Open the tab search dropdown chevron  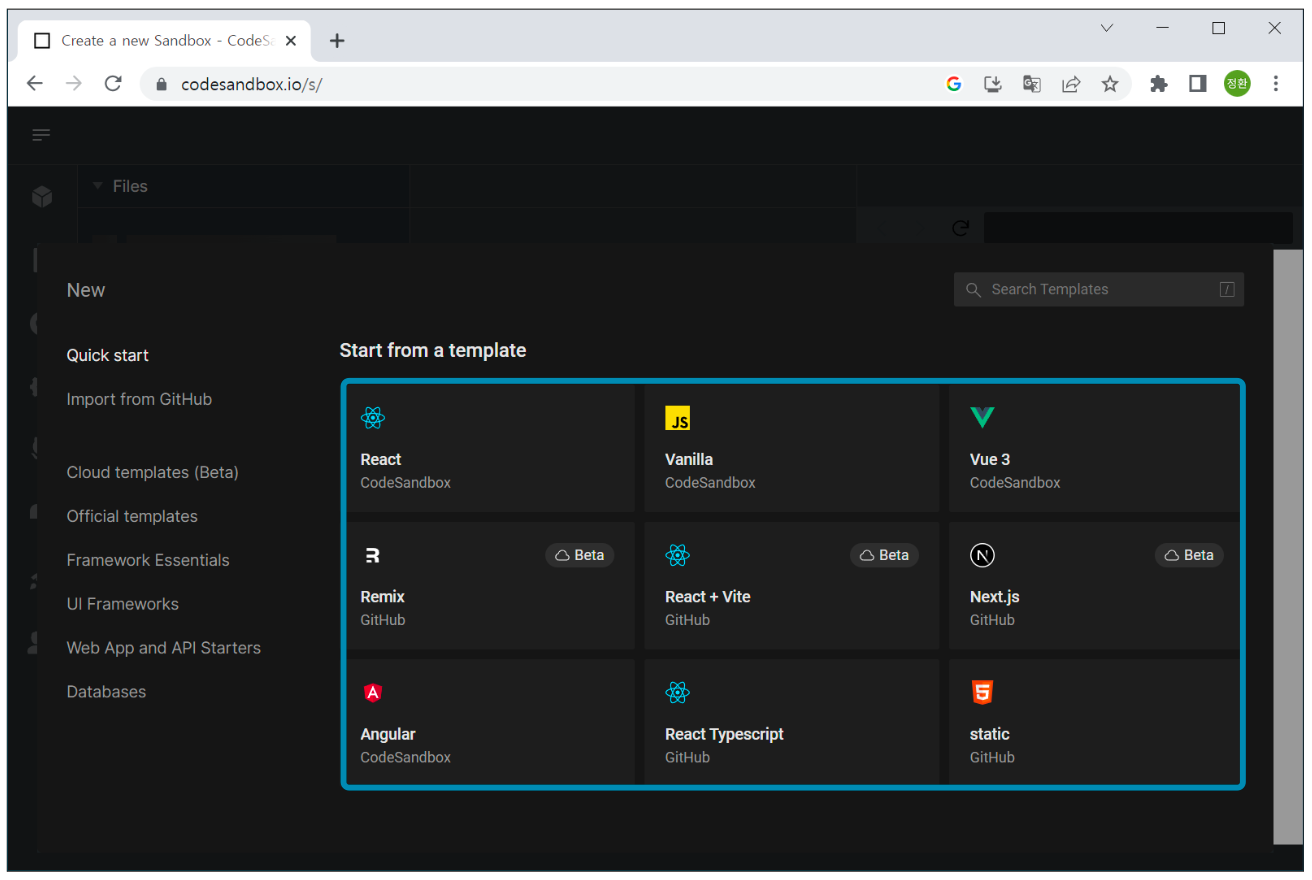coord(1107,28)
